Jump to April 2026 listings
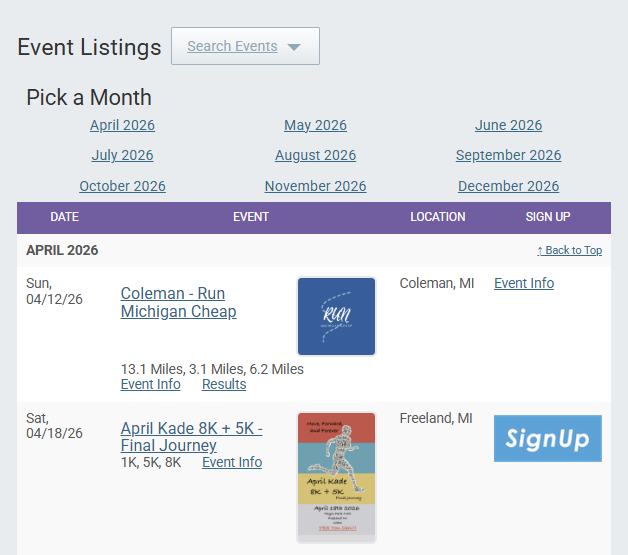The height and width of the screenshot is (555, 628). (x=122, y=125)
